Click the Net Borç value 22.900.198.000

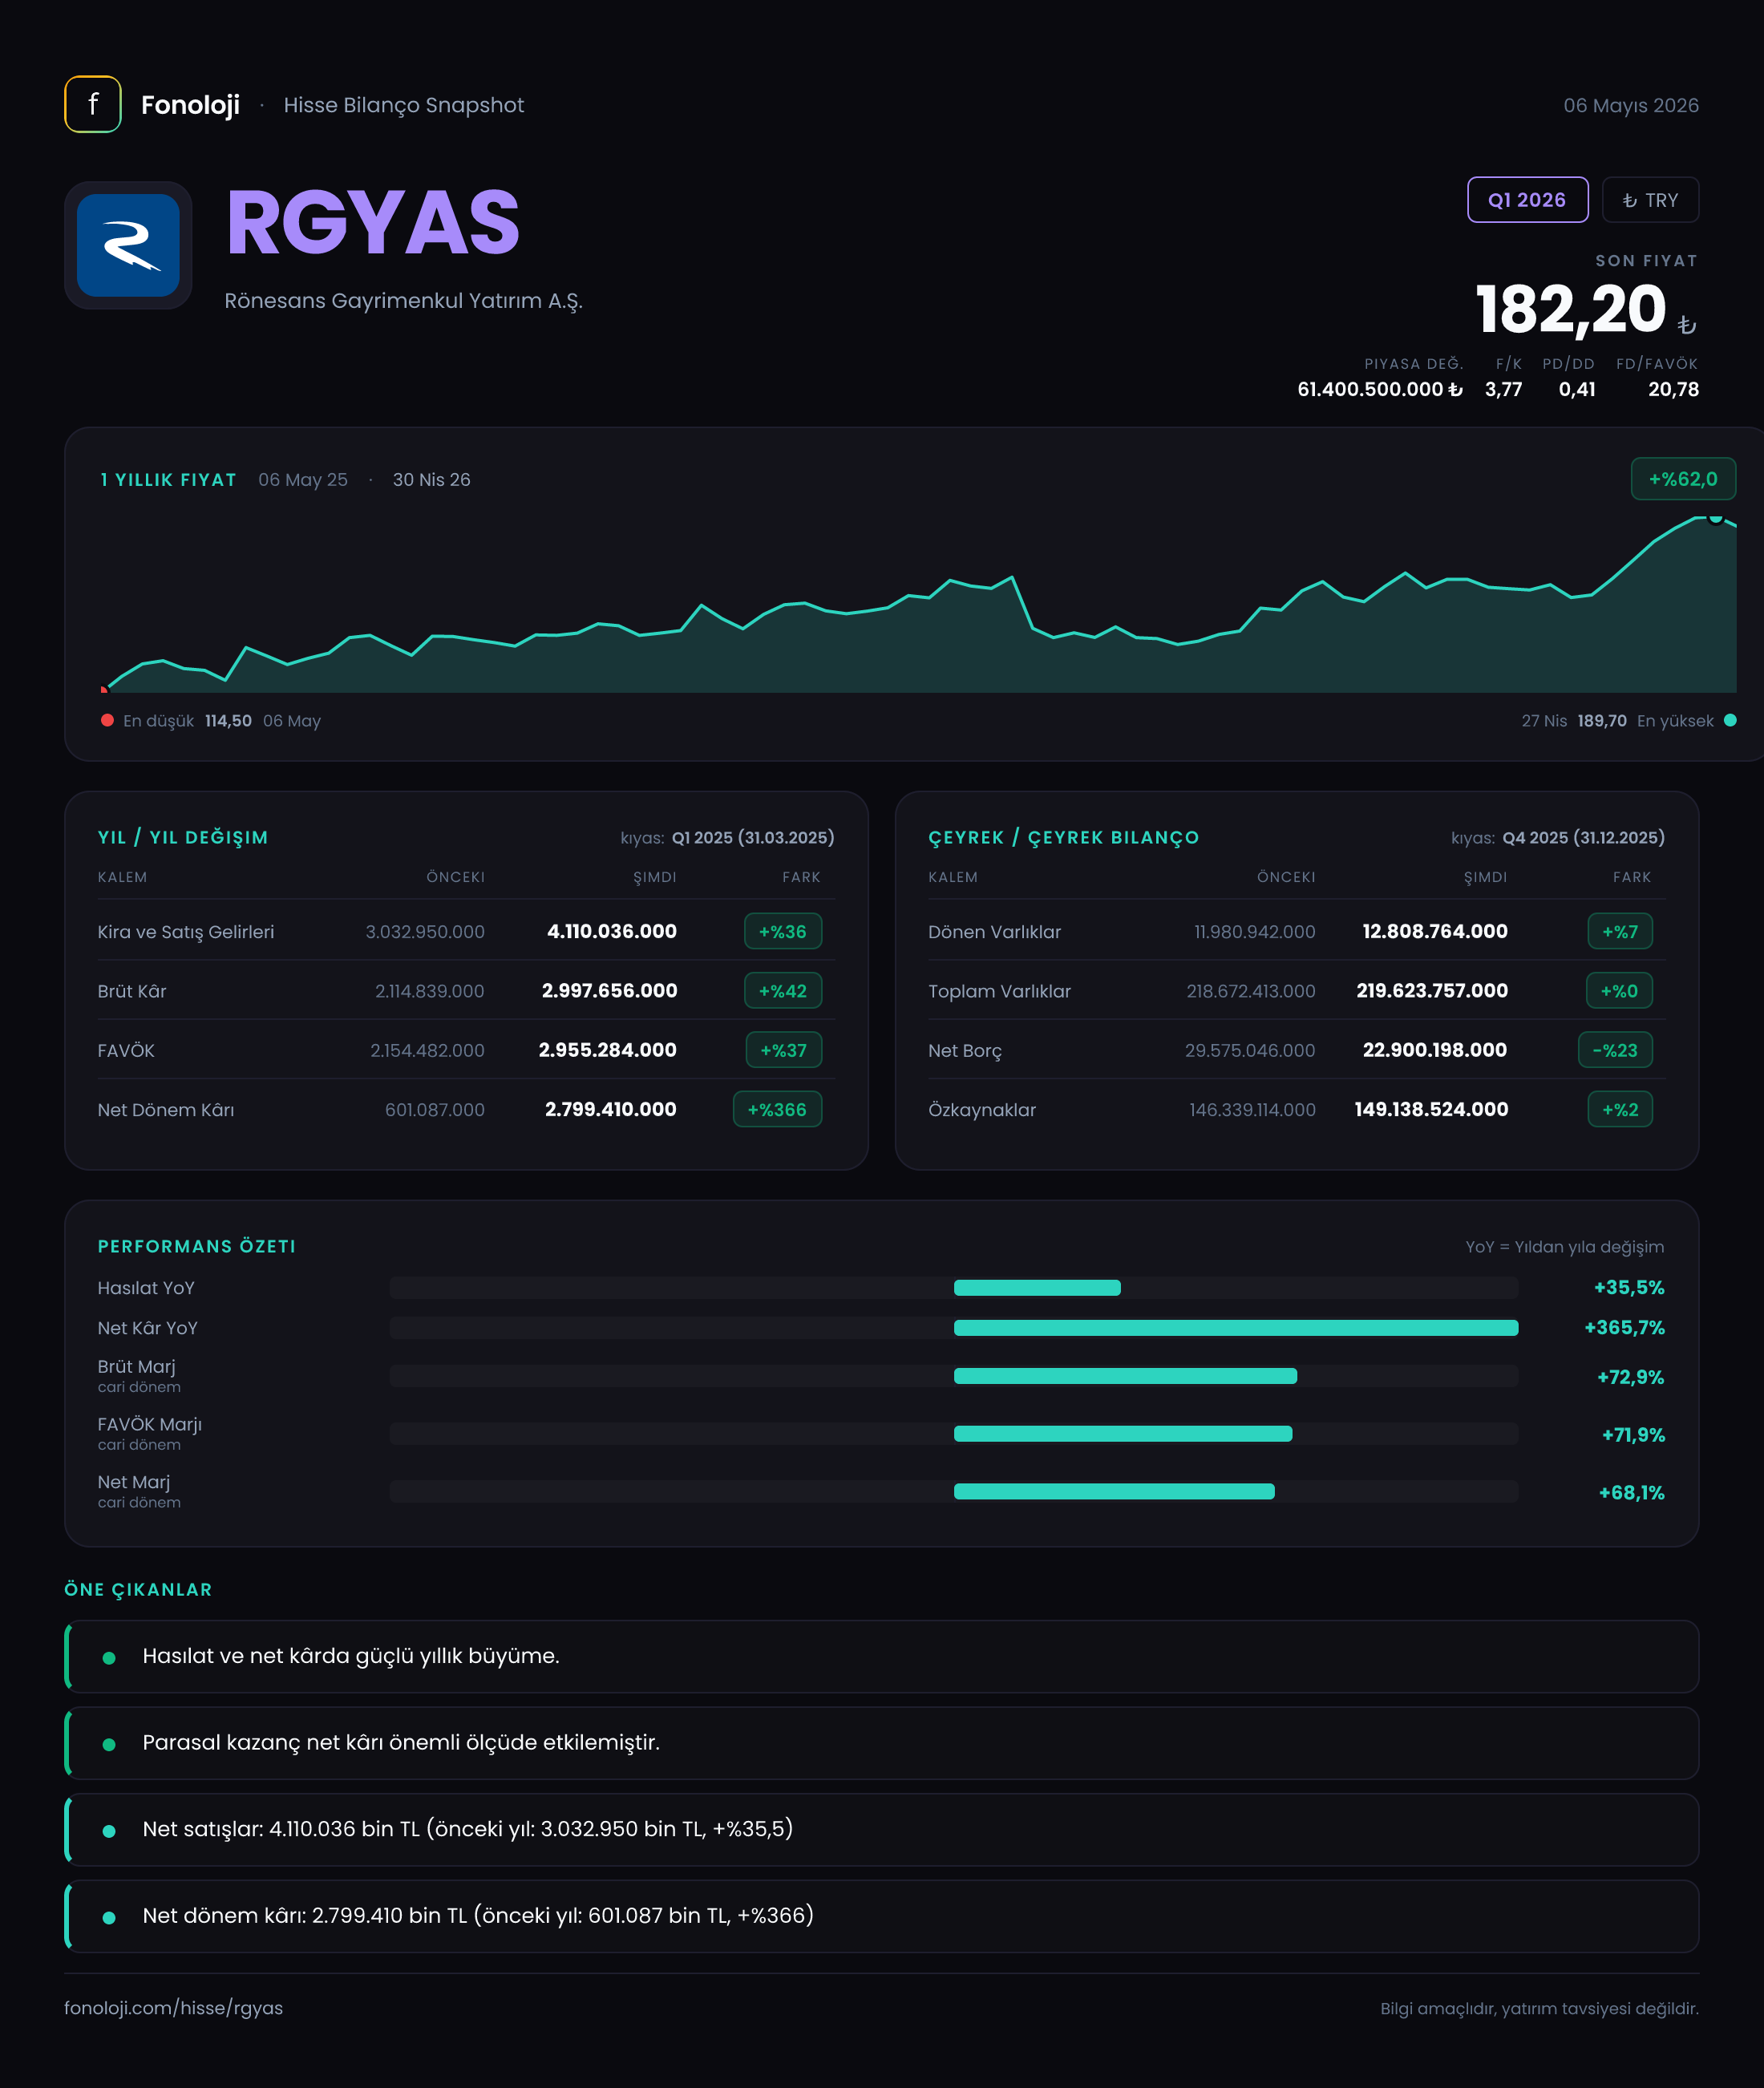pyautogui.click(x=1435, y=1050)
